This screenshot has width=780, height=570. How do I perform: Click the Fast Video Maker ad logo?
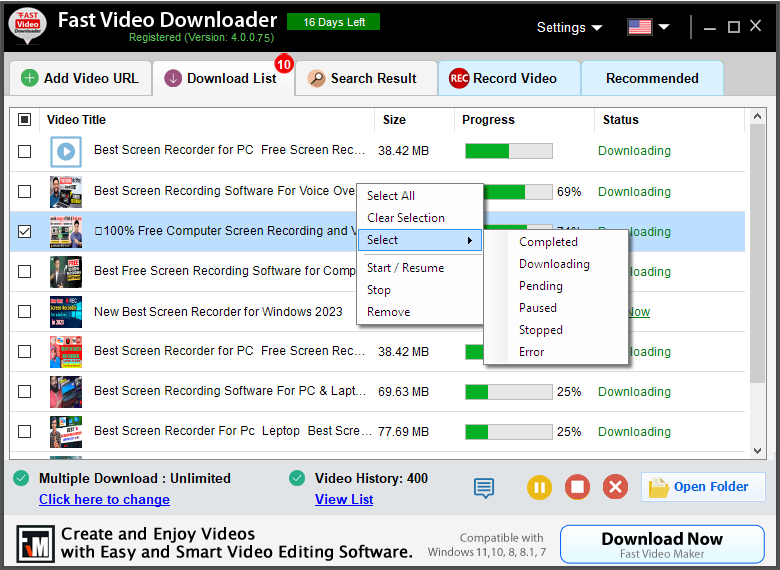(x=36, y=544)
